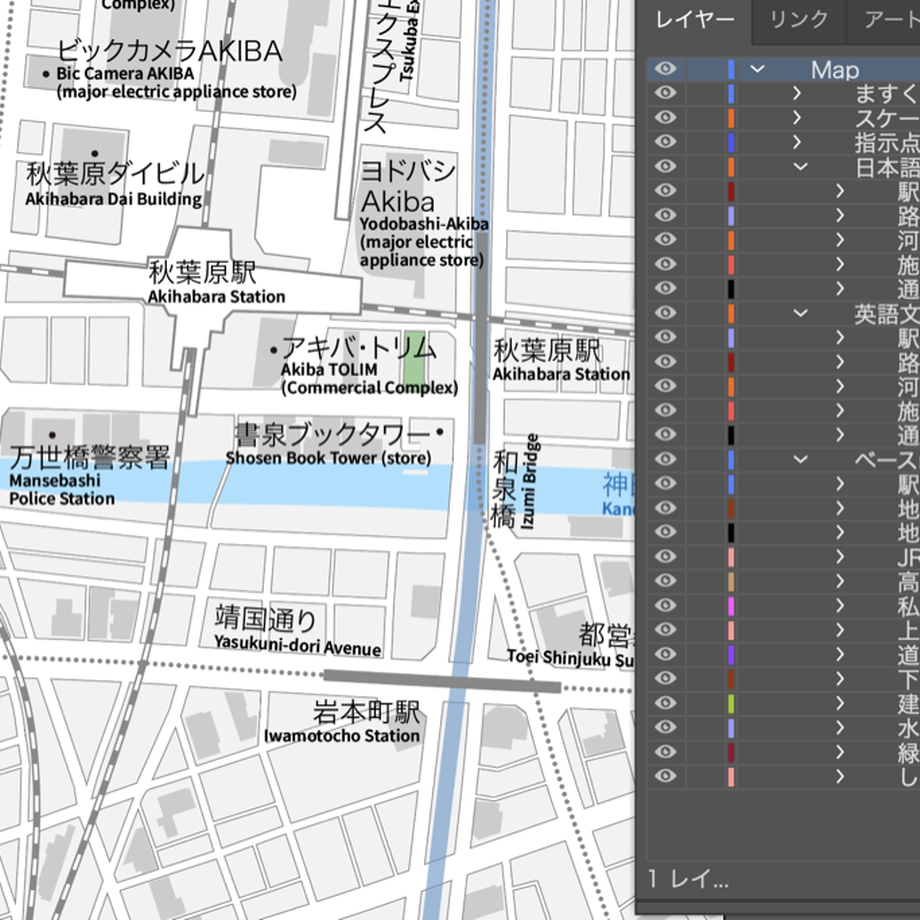Hide the 緑 sublayer
The height and width of the screenshot is (920, 920).
tap(665, 752)
